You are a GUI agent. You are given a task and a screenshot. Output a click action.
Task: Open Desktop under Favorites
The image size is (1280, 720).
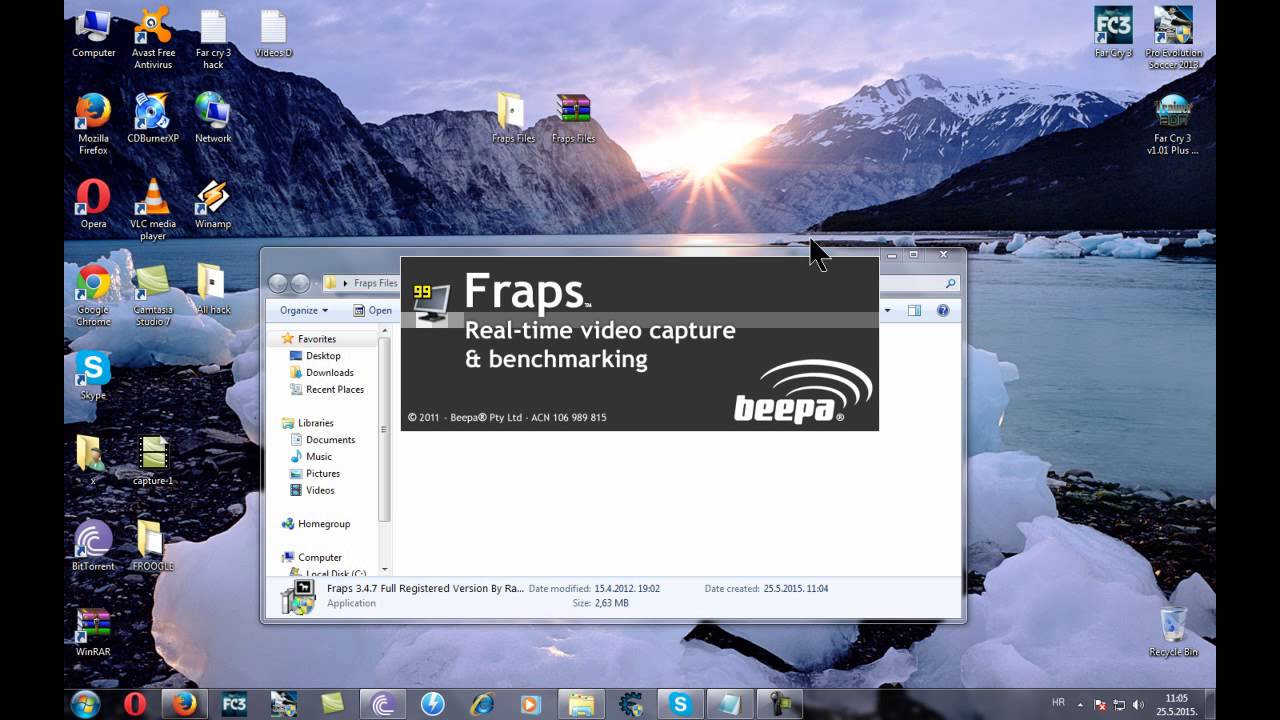pos(316,356)
